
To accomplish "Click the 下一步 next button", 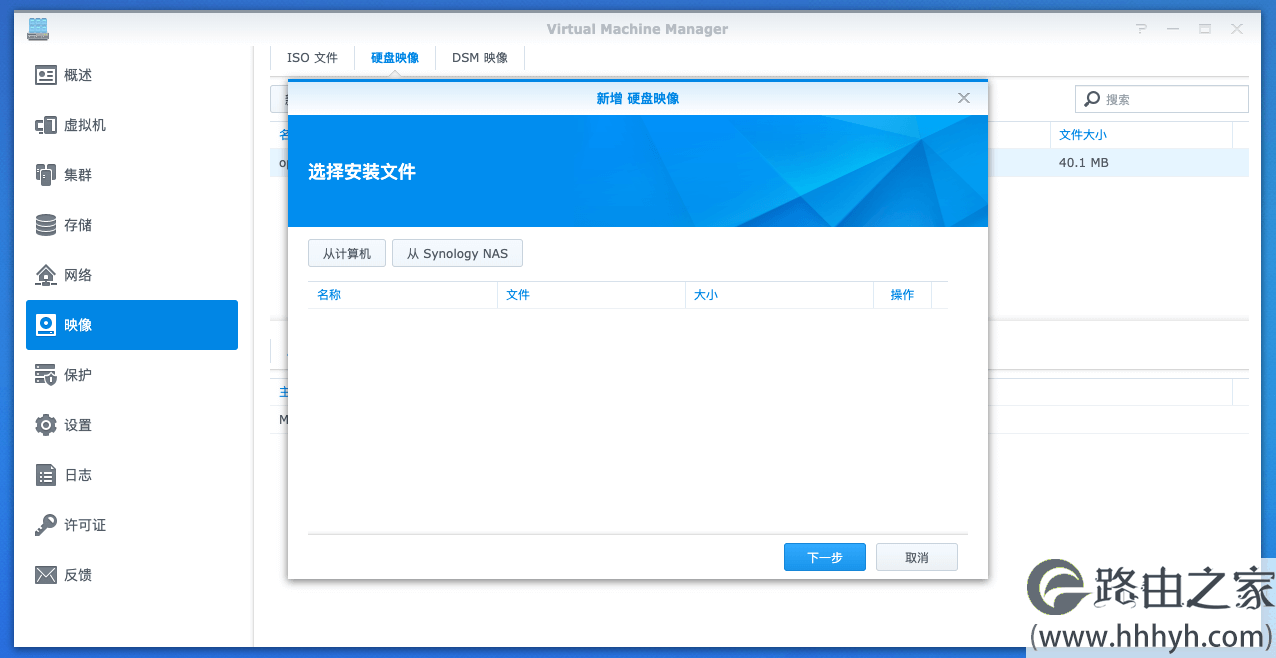I will pyautogui.click(x=825, y=557).
